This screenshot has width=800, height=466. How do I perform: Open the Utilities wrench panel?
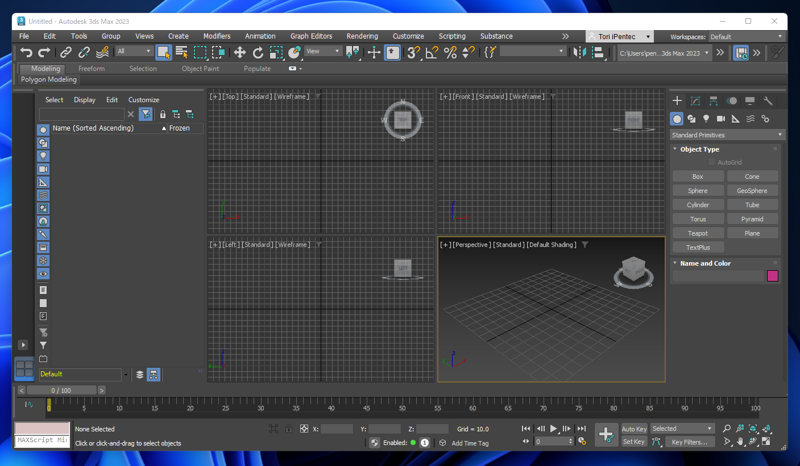pos(768,101)
